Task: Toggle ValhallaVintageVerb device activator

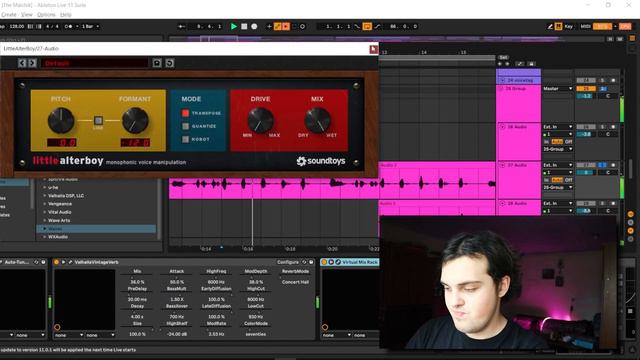Action: click(x=56, y=262)
